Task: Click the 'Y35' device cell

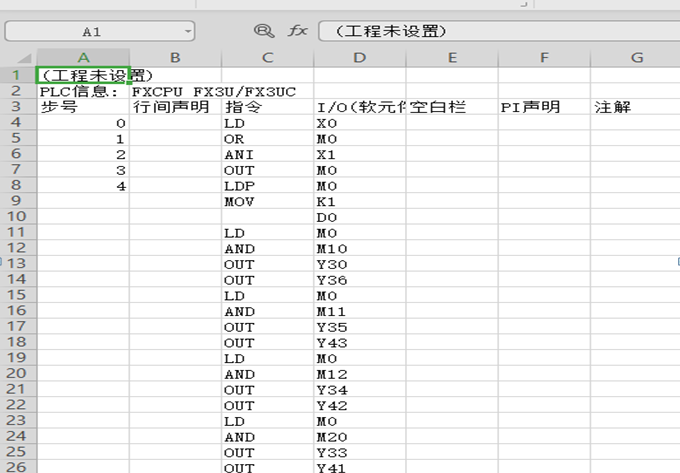Action: pos(360,326)
